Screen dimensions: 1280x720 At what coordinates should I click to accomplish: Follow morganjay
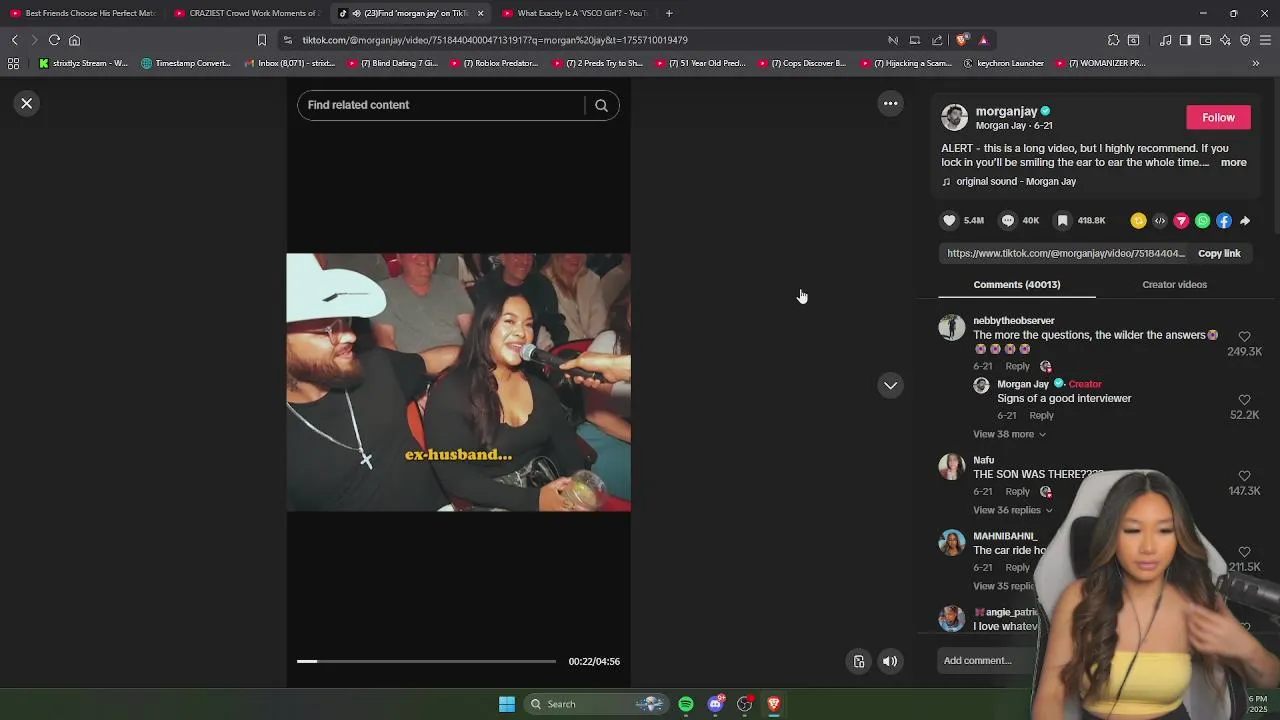(x=1218, y=118)
